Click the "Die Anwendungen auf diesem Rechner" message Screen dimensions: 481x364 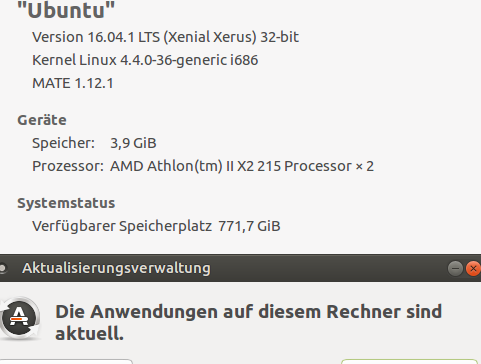[x=248, y=322]
